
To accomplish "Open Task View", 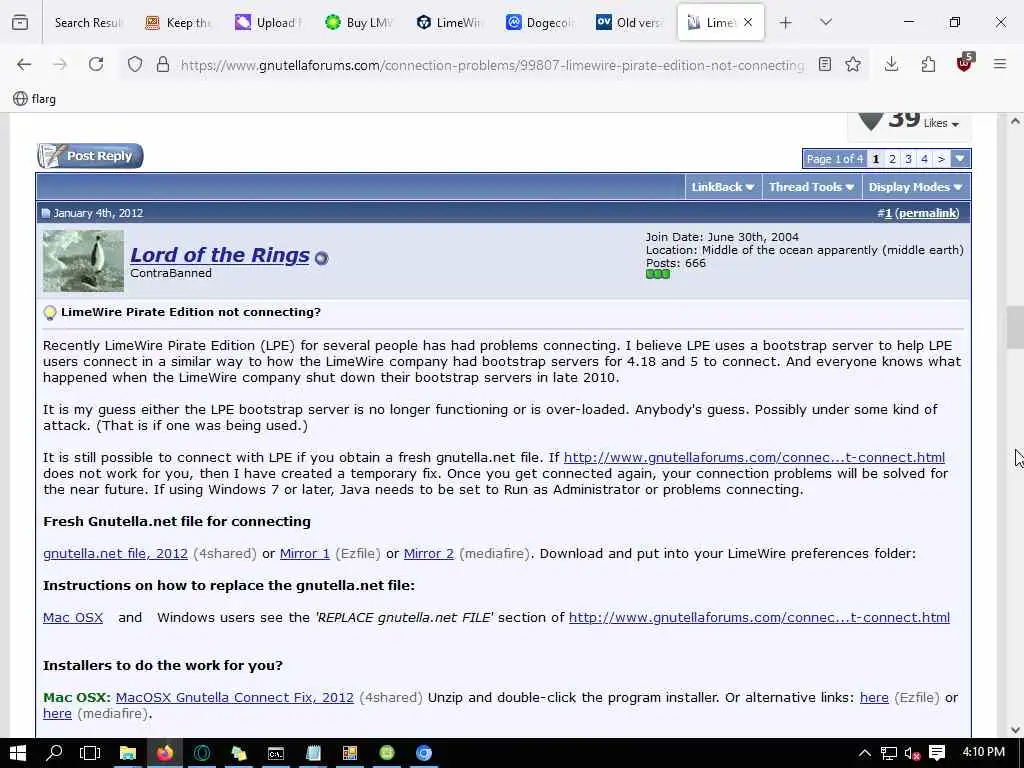I will point(90,753).
